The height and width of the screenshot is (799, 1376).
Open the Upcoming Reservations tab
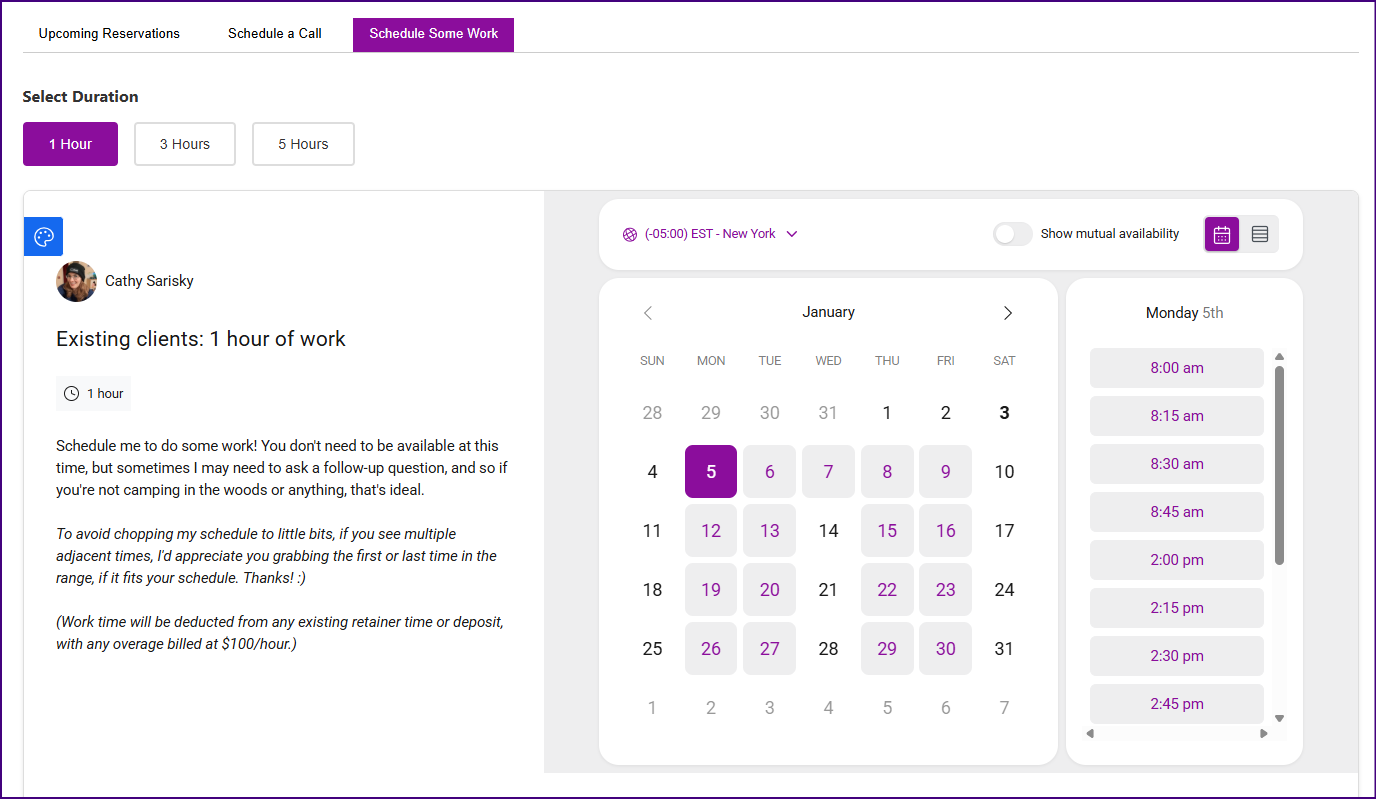[x=109, y=34]
